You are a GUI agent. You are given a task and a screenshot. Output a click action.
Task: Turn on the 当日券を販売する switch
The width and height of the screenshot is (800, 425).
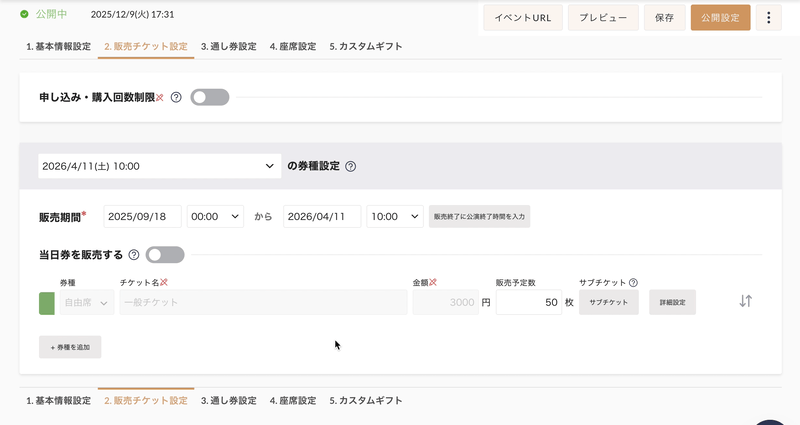pyautogui.click(x=165, y=255)
